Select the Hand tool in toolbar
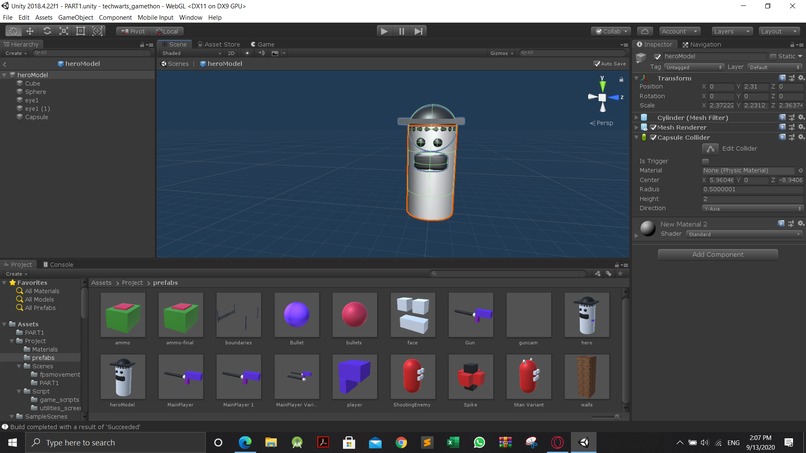Image resolution: width=806 pixels, height=453 pixels. click(13, 31)
